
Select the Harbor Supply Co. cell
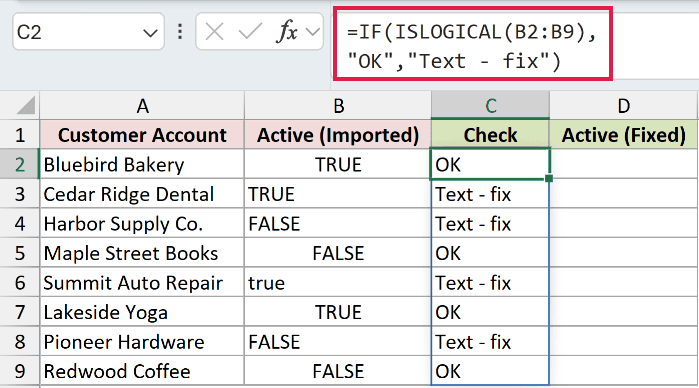click(x=142, y=223)
